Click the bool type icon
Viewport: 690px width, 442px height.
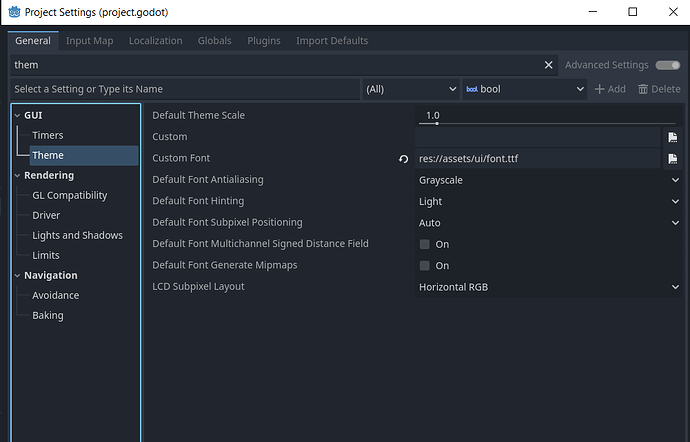tap(472, 89)
